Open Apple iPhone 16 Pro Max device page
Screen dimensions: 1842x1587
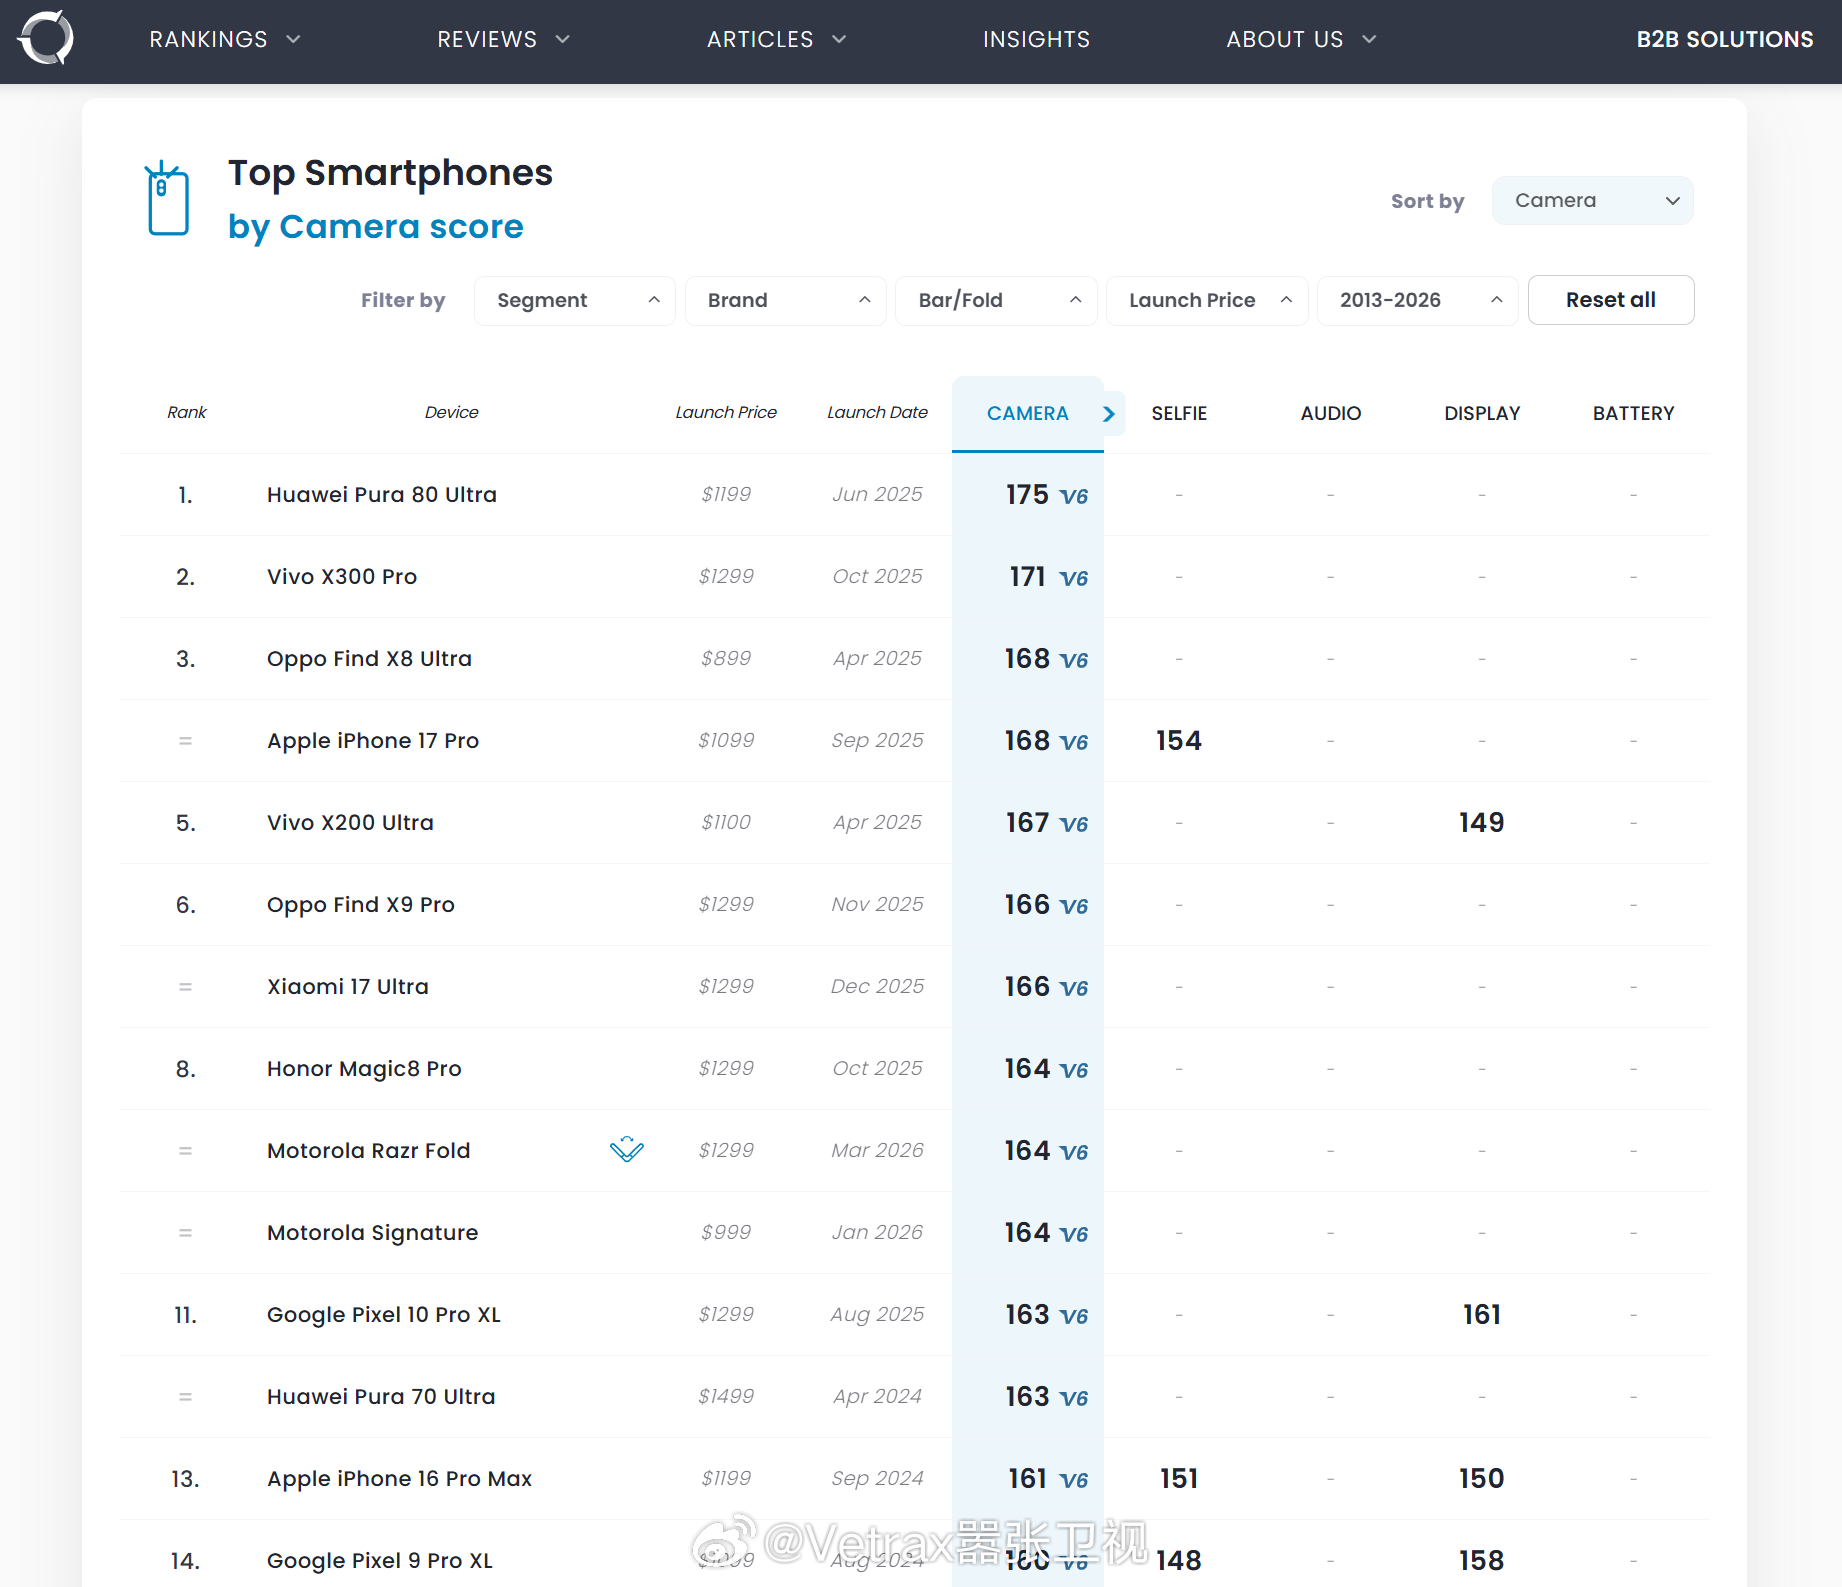tap(400, 1478)
